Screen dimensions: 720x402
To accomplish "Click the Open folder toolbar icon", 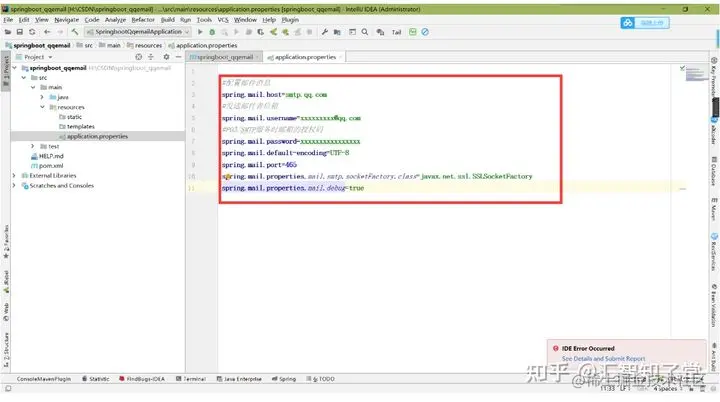I will [8, 32].
